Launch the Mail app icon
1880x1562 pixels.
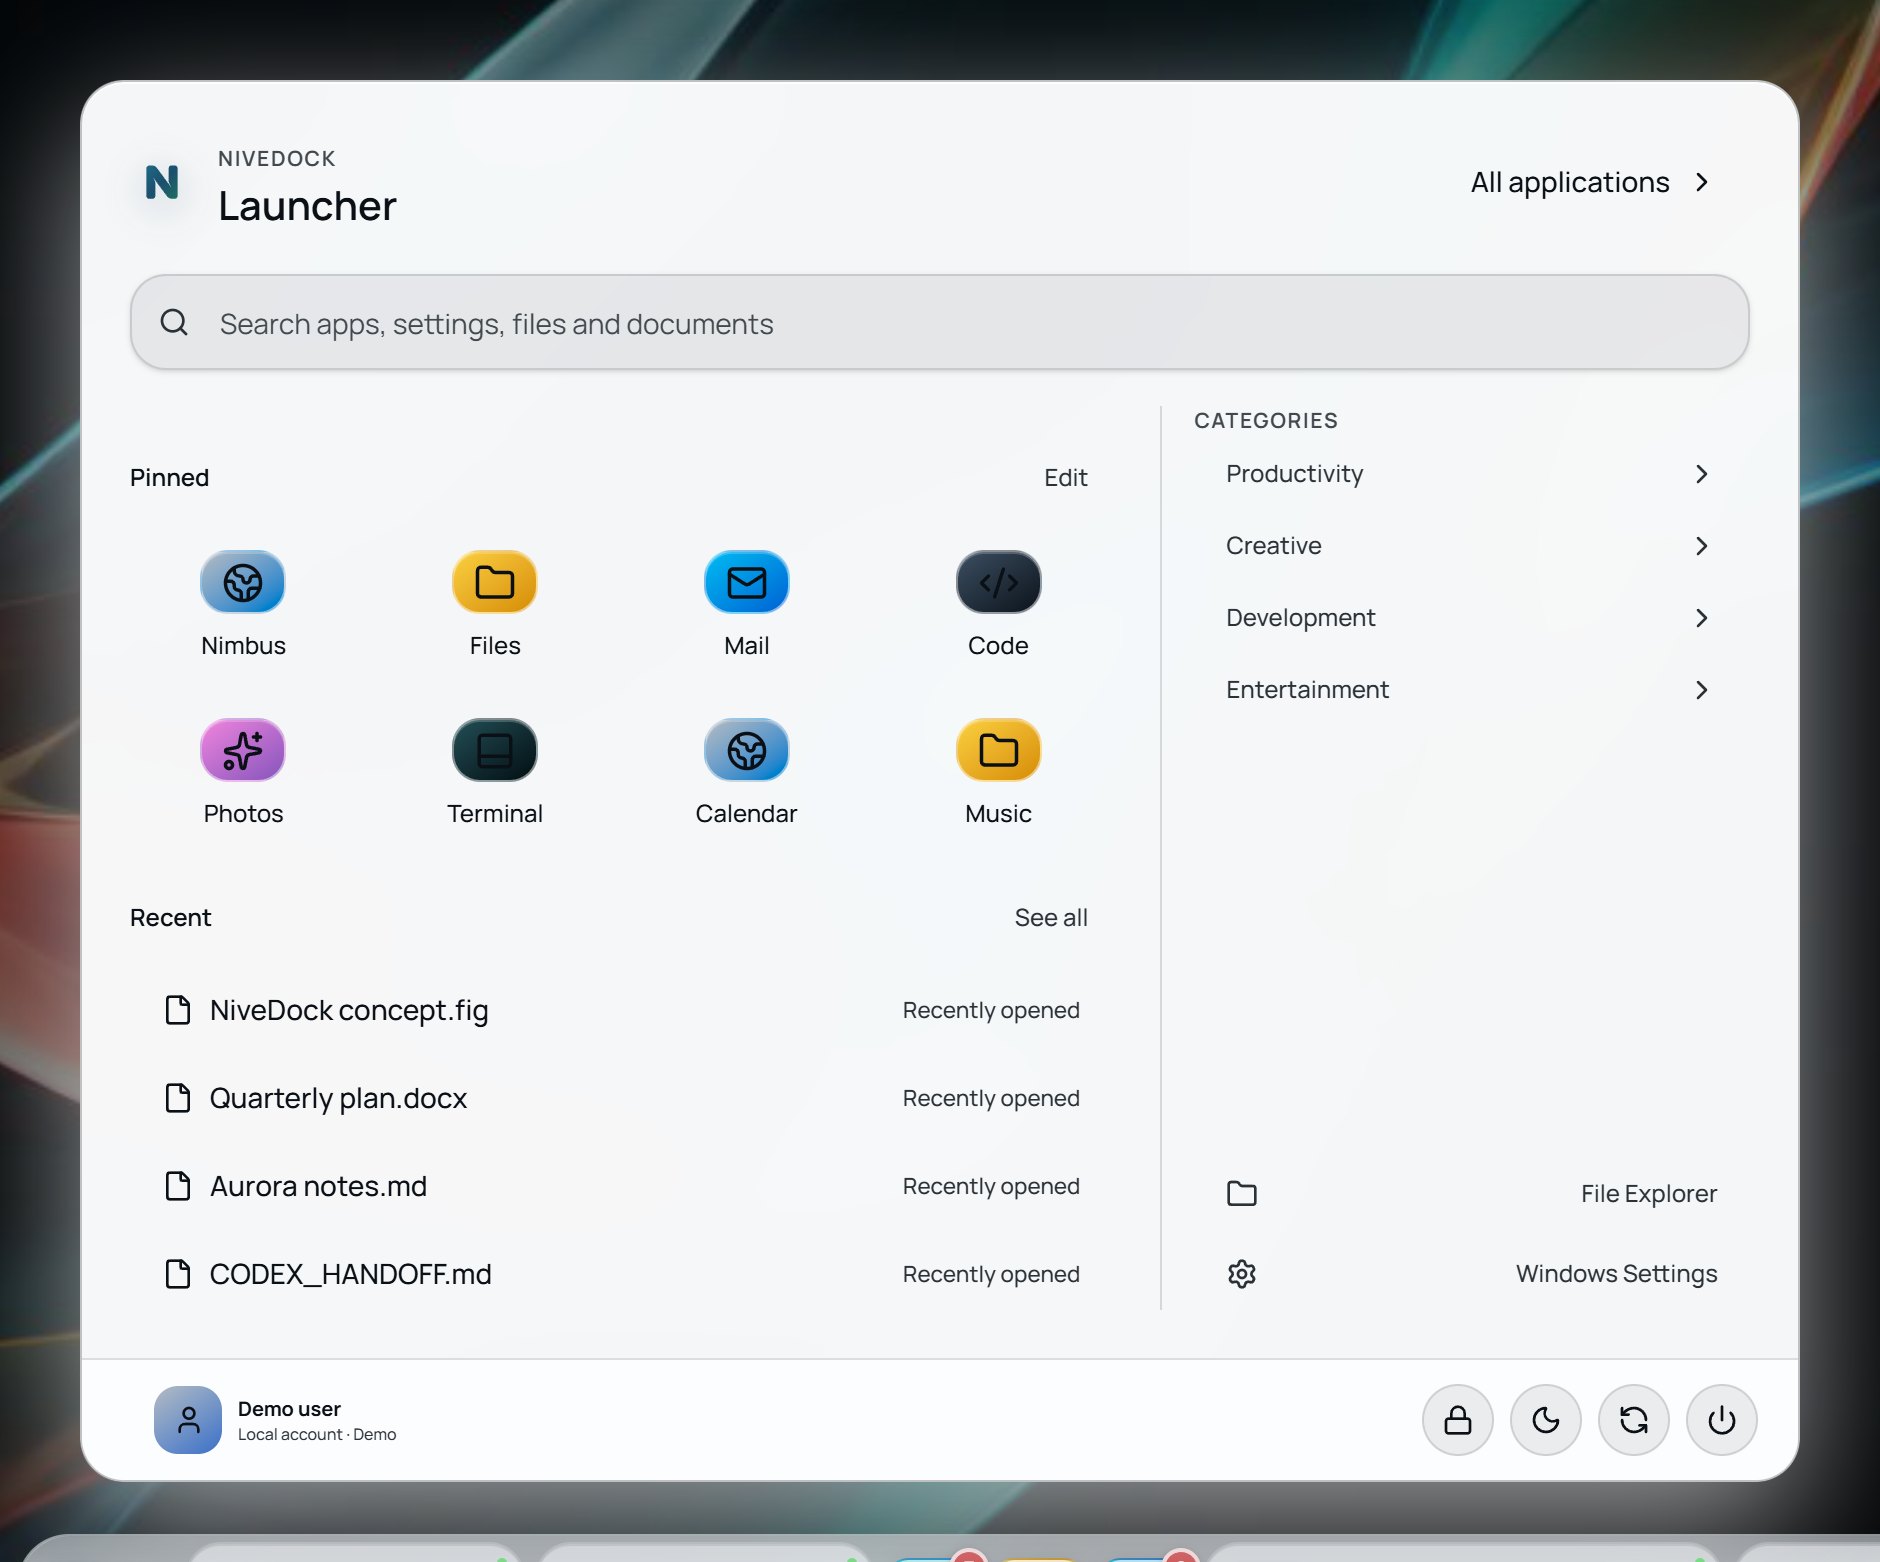tap(747, 582)
